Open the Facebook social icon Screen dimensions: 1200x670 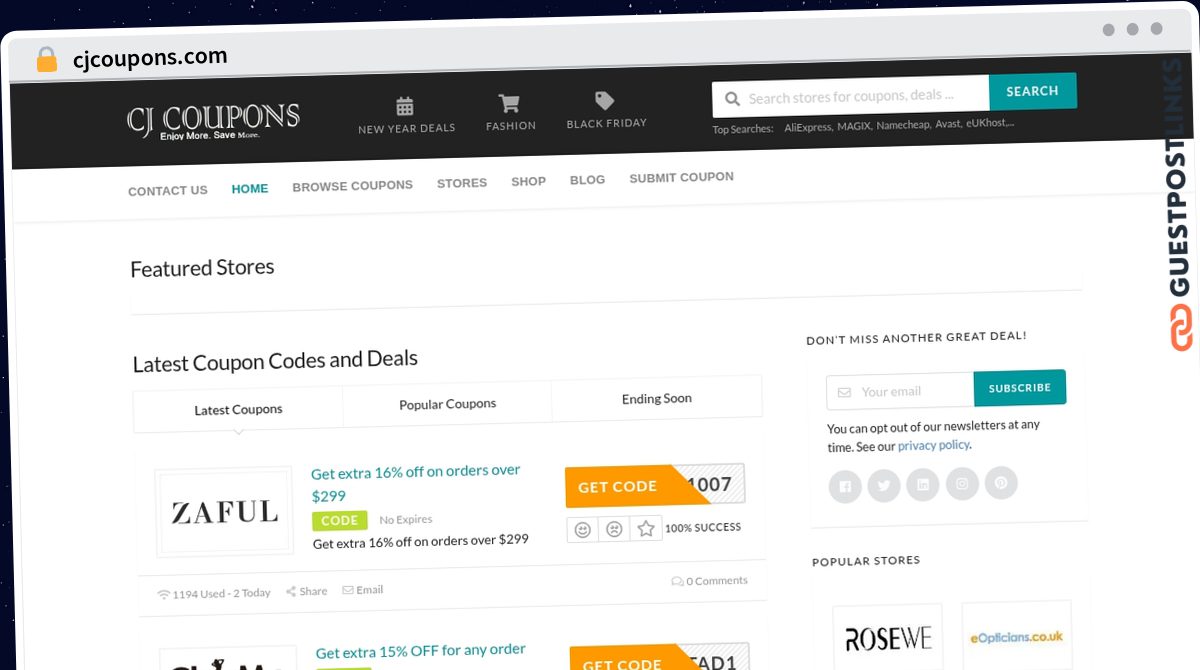845,487
